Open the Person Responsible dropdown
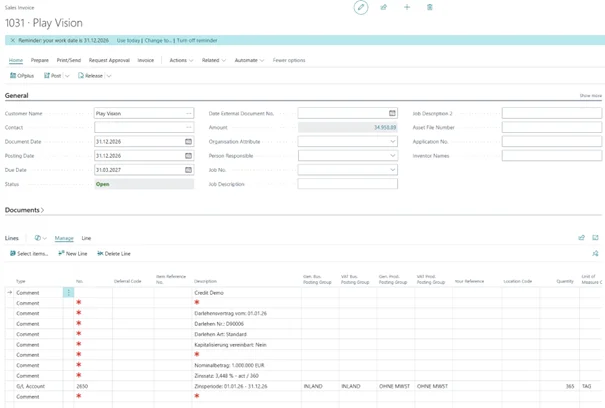The width and height of the screenshot is (605, 408). [x=392, y=156]
